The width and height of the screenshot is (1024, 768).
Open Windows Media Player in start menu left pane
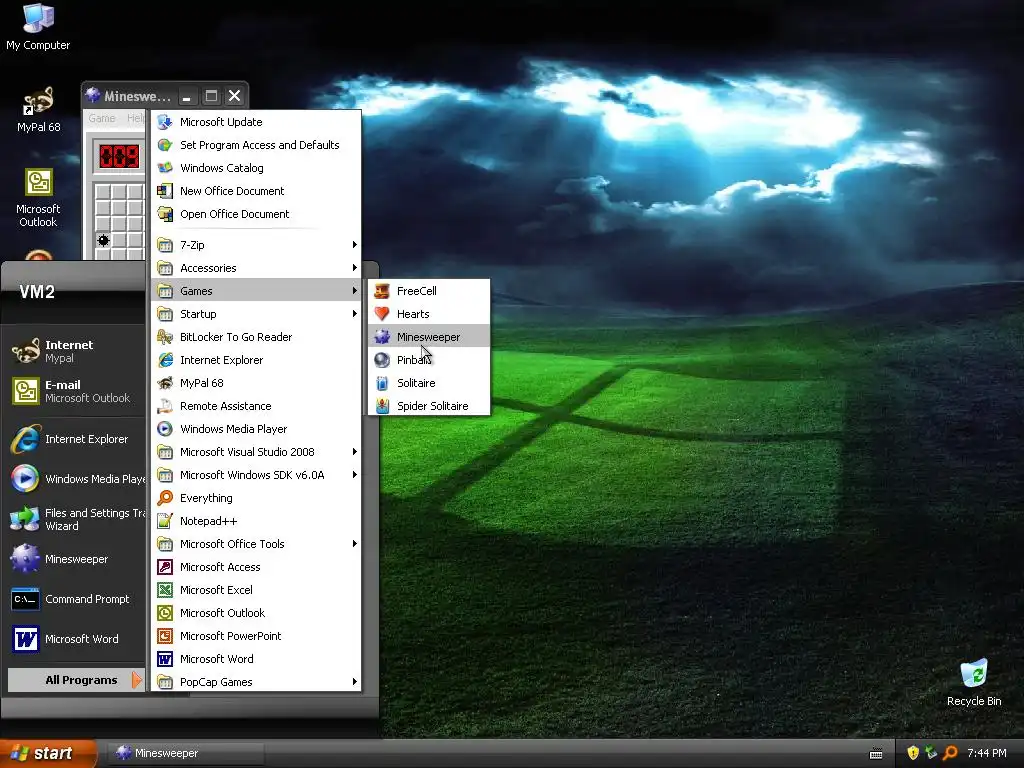pos(76,479)
